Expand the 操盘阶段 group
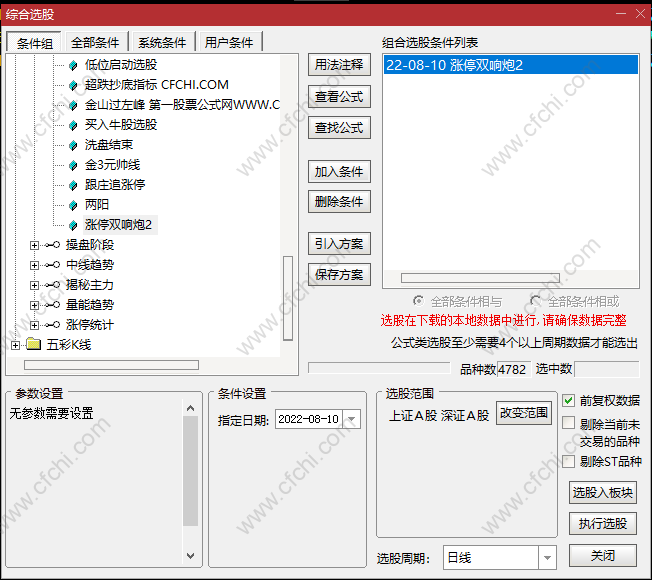 (x=34, y=245)
